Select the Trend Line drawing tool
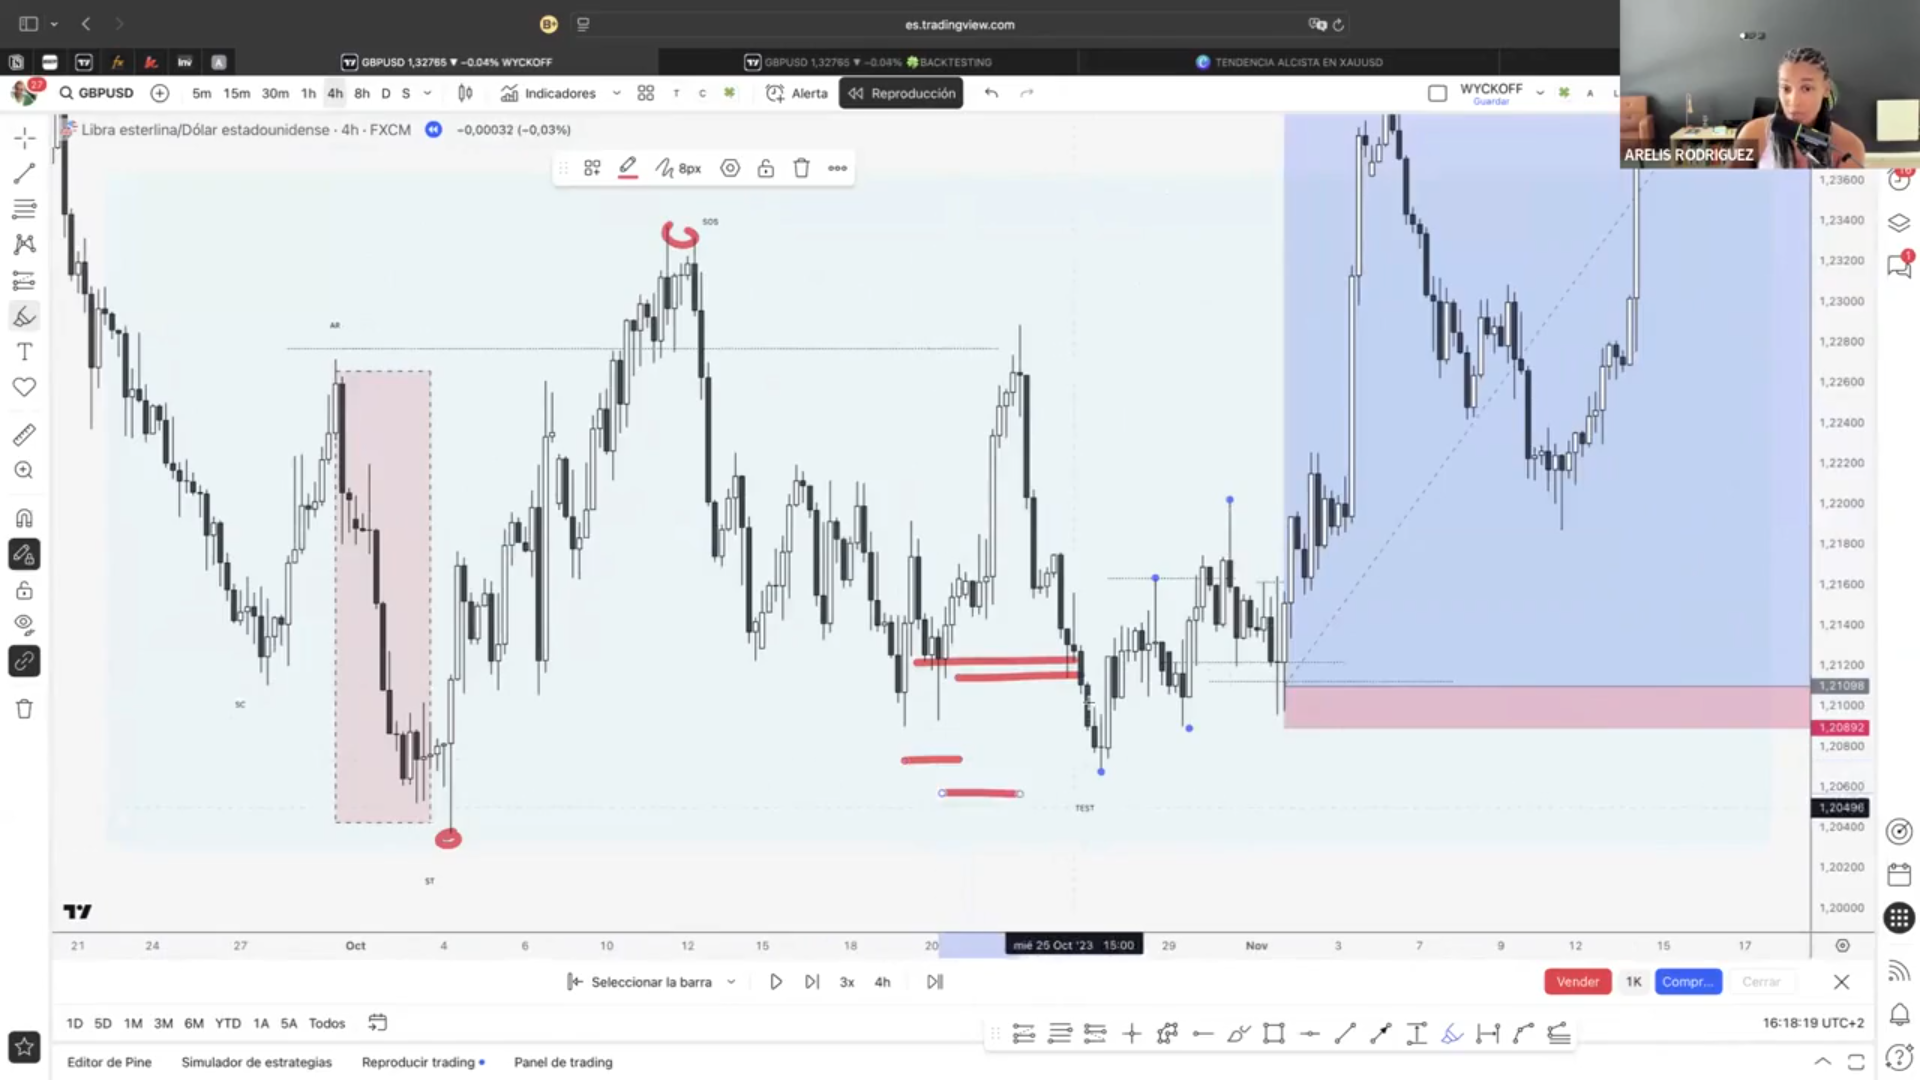This screenshot has width=1920, height=1080. pos(24,173)
